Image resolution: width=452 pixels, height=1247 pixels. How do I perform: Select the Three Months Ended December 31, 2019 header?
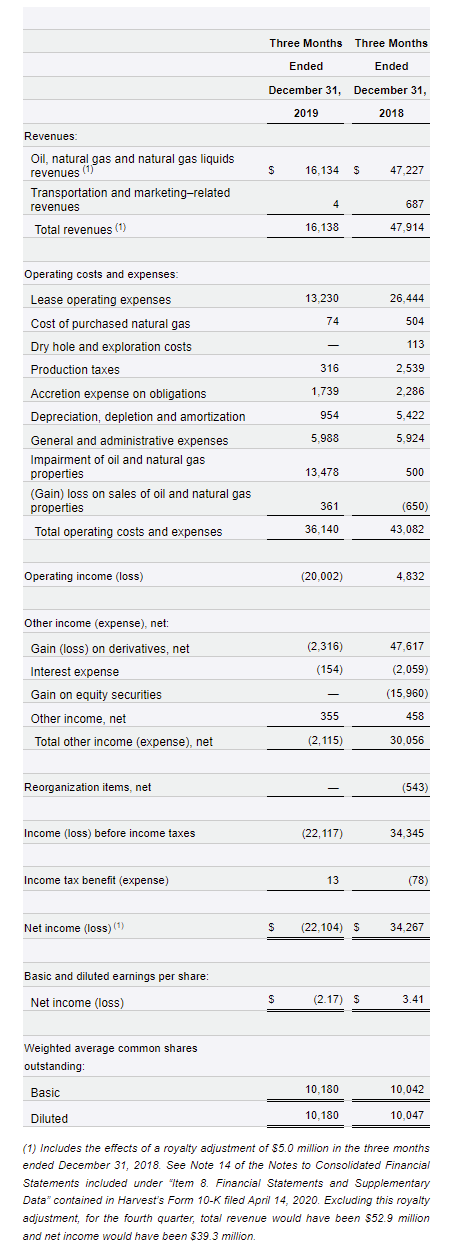pos(306,78)
